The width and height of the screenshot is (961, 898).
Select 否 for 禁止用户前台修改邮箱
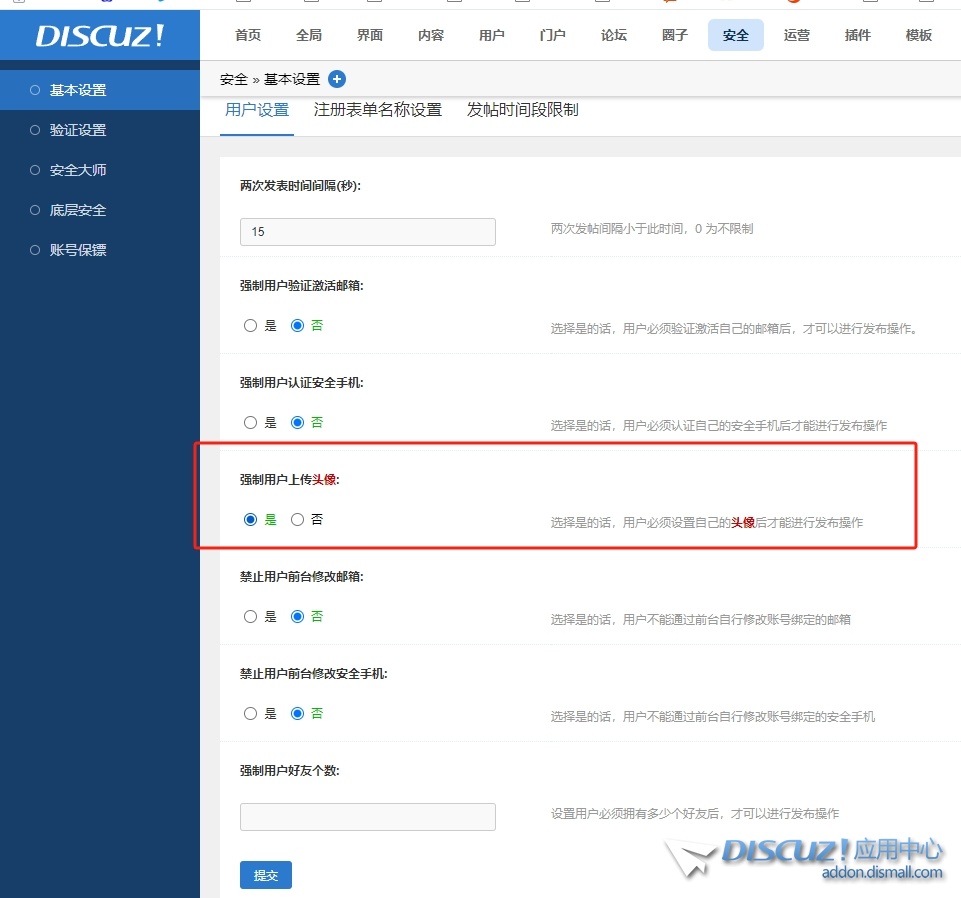(297, 617)
